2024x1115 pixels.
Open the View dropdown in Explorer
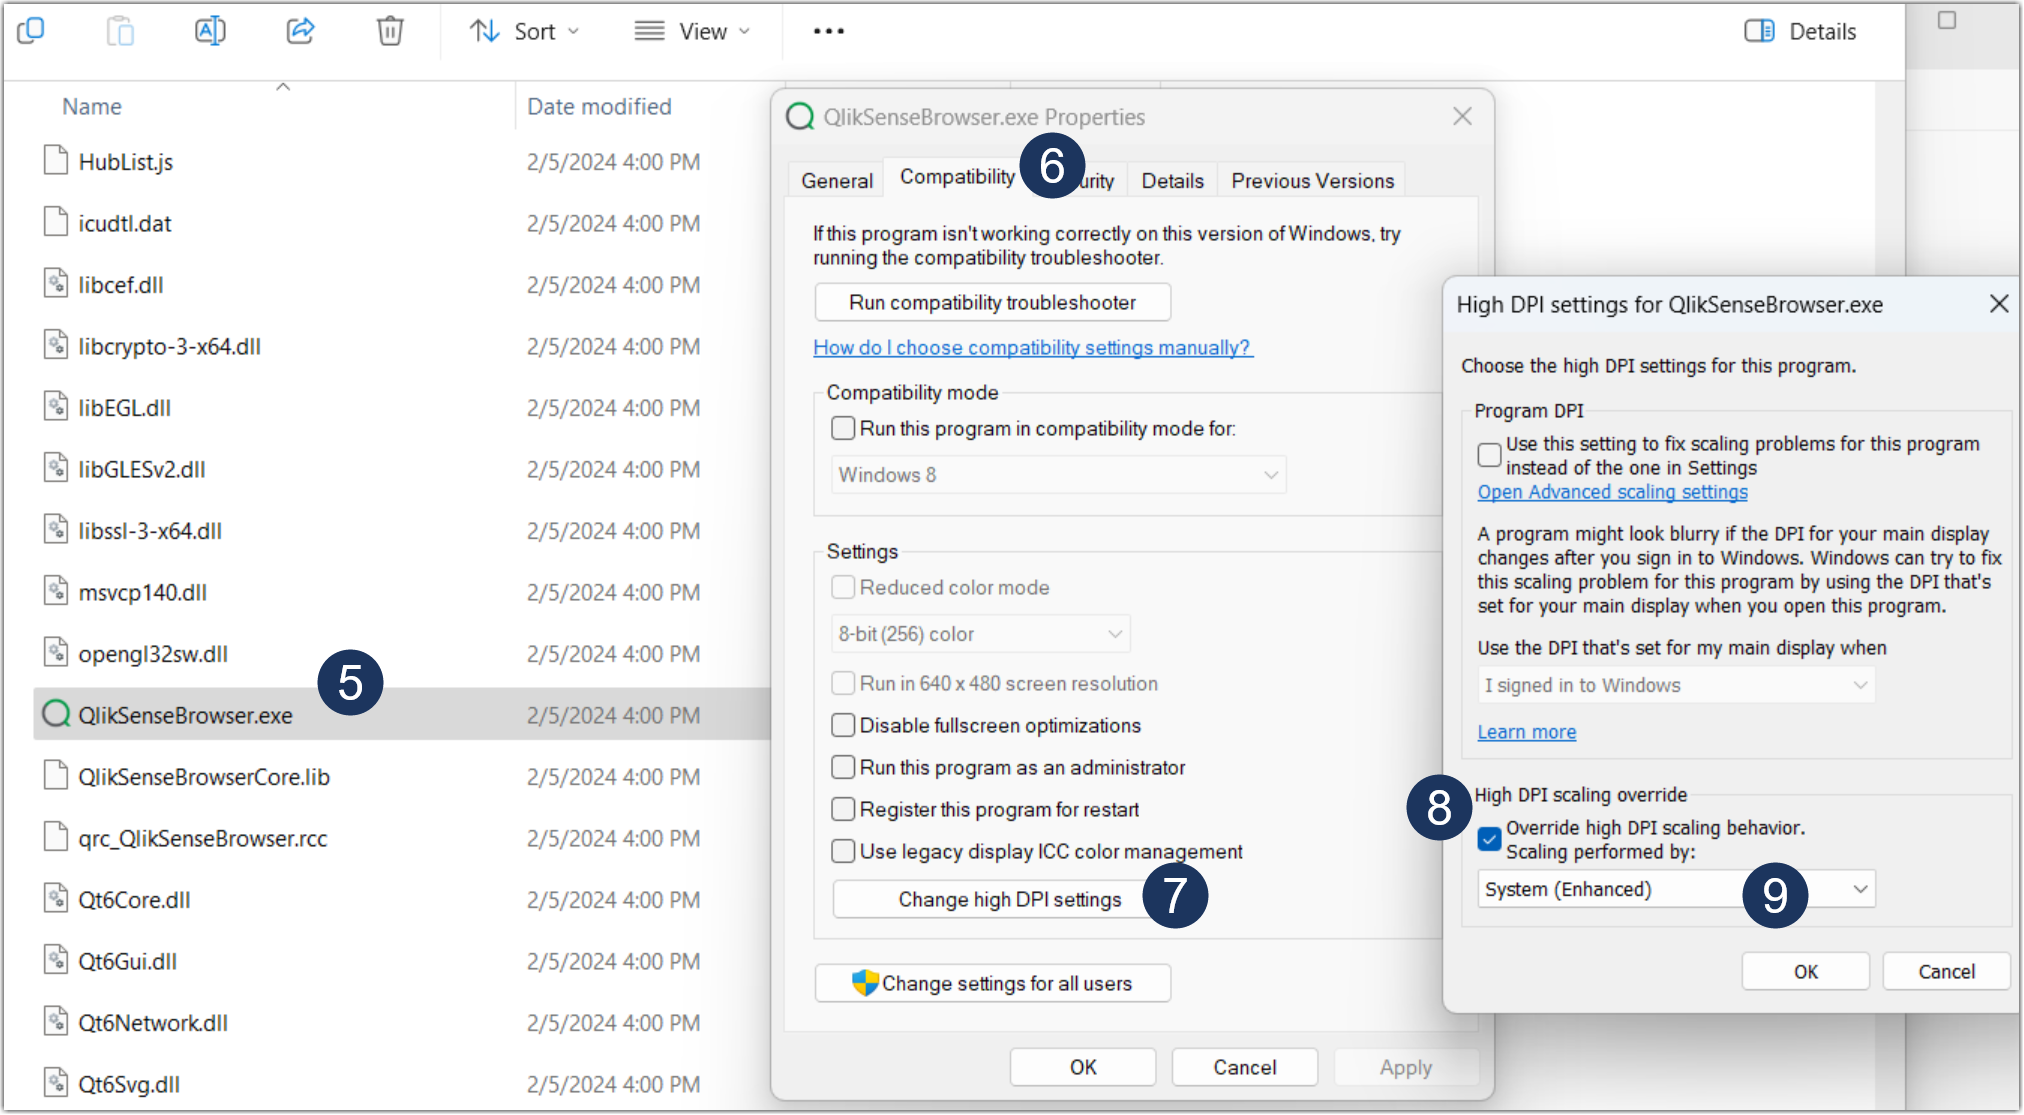(692, 31)
